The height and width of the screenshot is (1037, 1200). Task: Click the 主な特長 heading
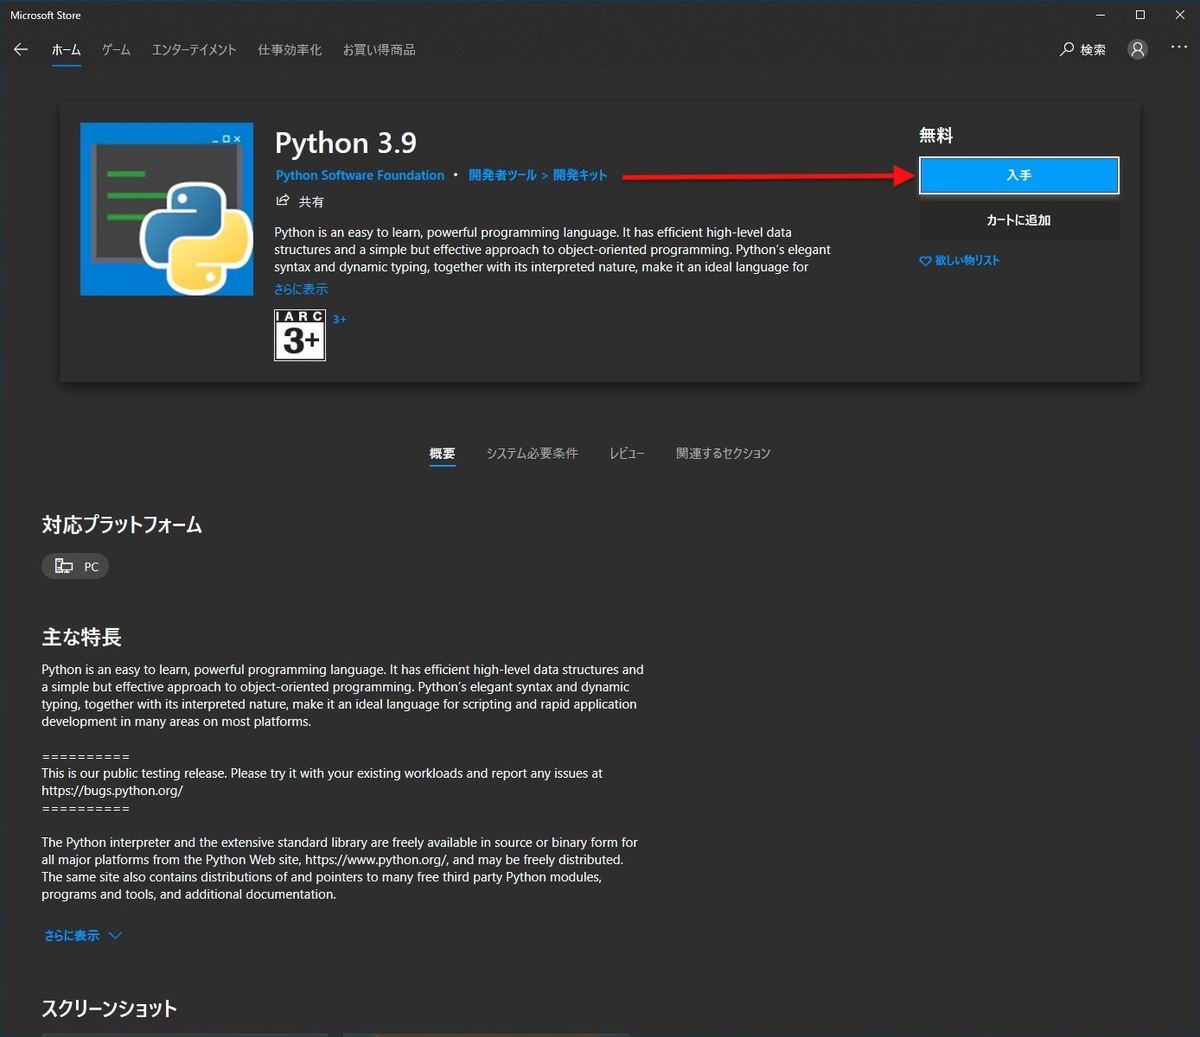[x=81, y=637]
